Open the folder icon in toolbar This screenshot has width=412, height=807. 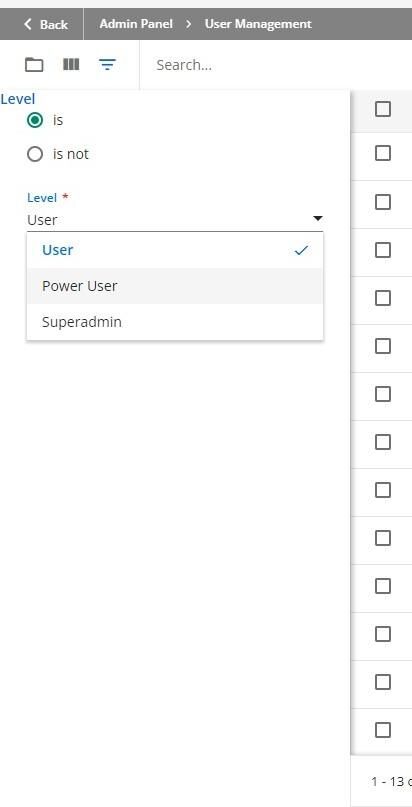point(34,65)
